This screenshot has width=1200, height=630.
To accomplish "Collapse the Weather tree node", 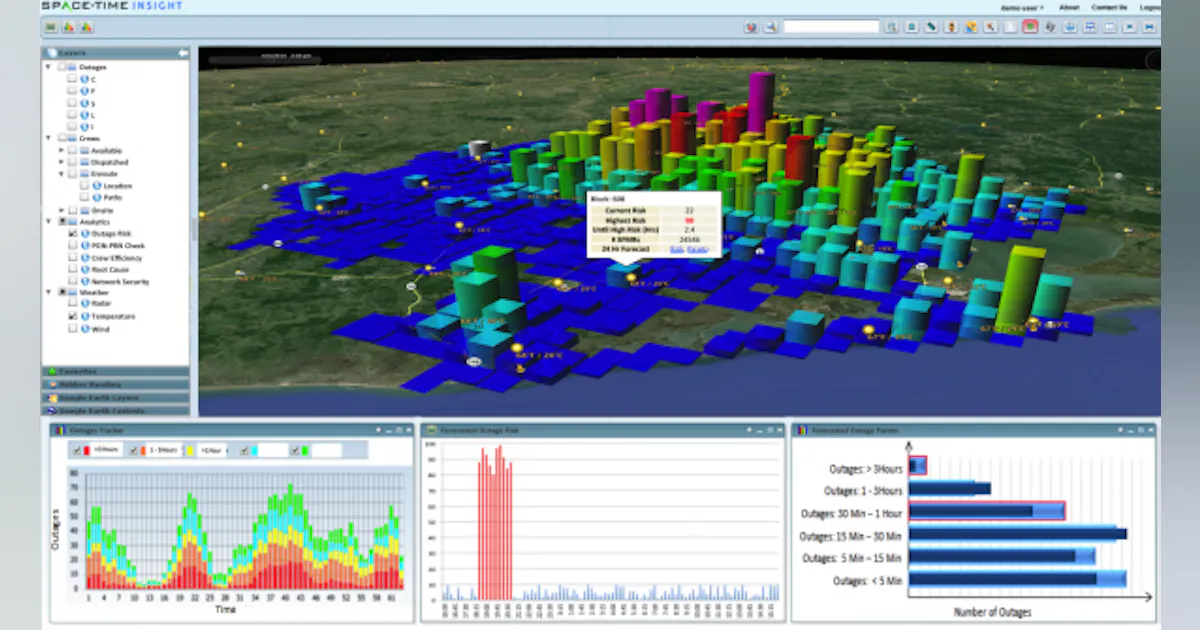I will point(48,292).
